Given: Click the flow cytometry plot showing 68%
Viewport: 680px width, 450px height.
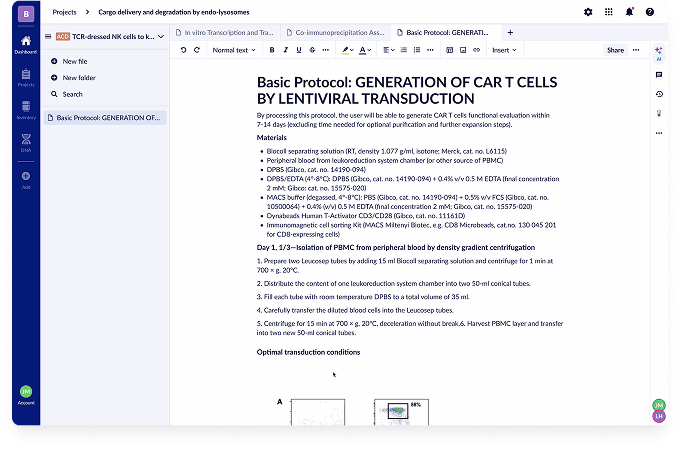Looking at the screenshot, I should point(401,412).
